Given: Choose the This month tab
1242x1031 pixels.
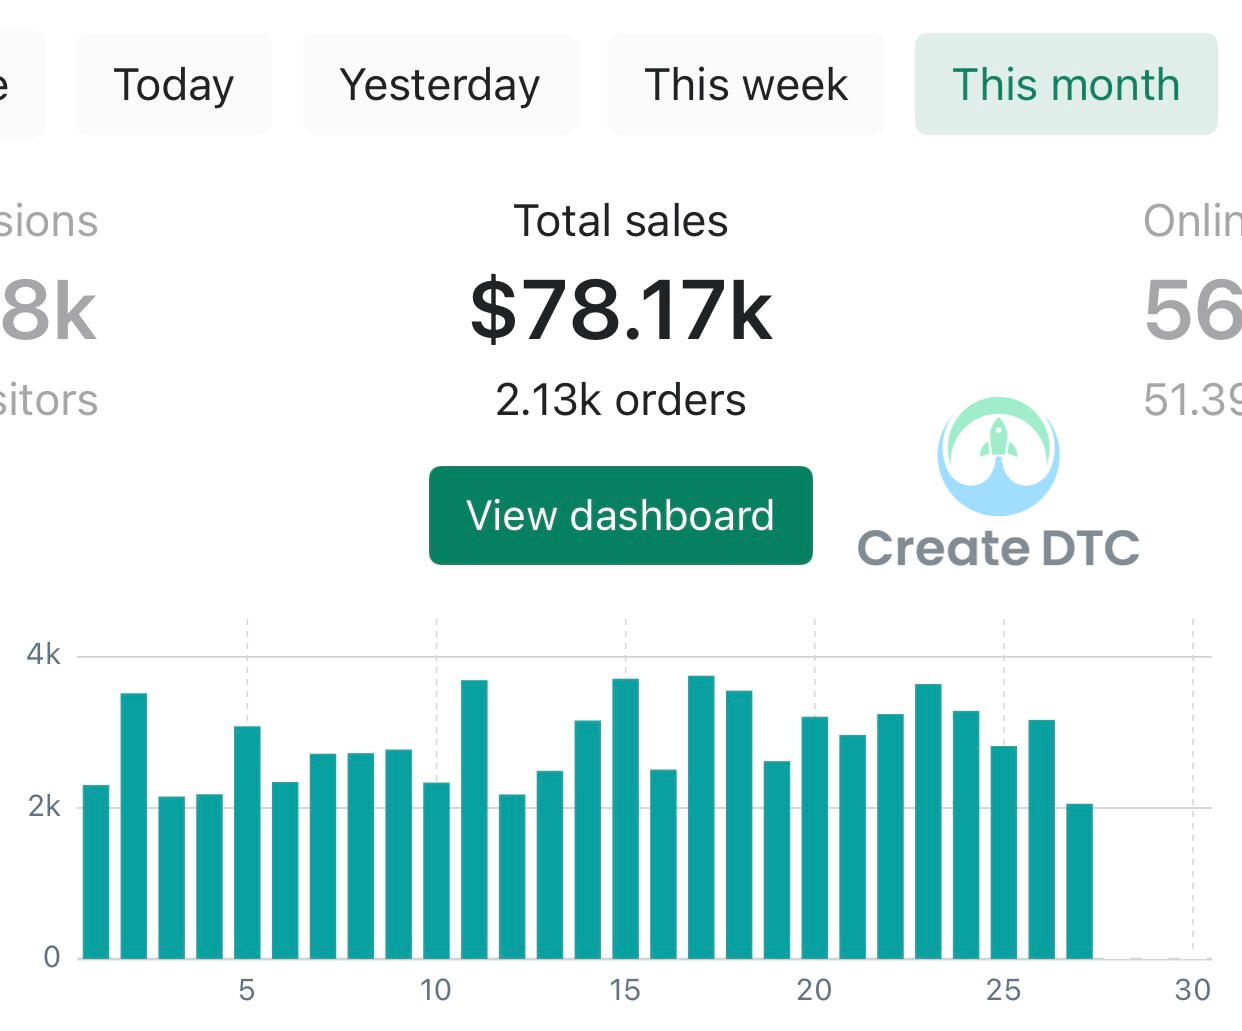Looking at the screenshot, I should tap(1066, 85).
